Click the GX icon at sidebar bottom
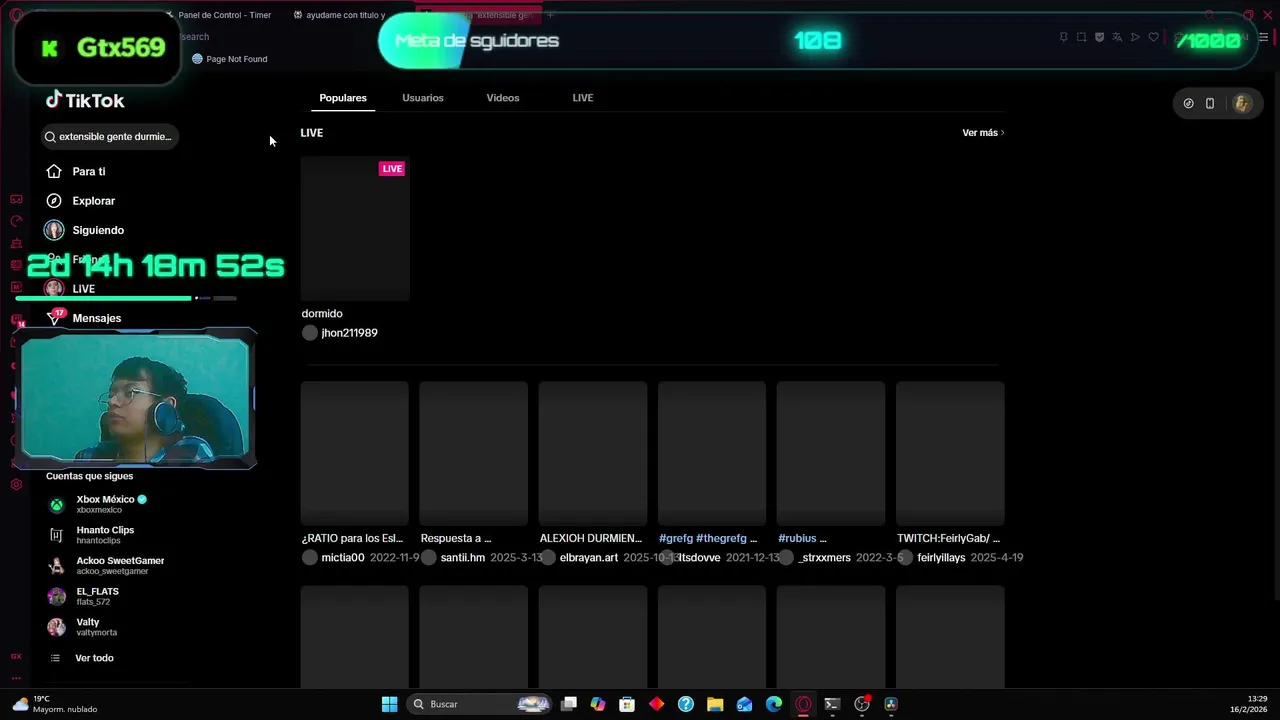1280x720 pixels. [x=16, y=656]
